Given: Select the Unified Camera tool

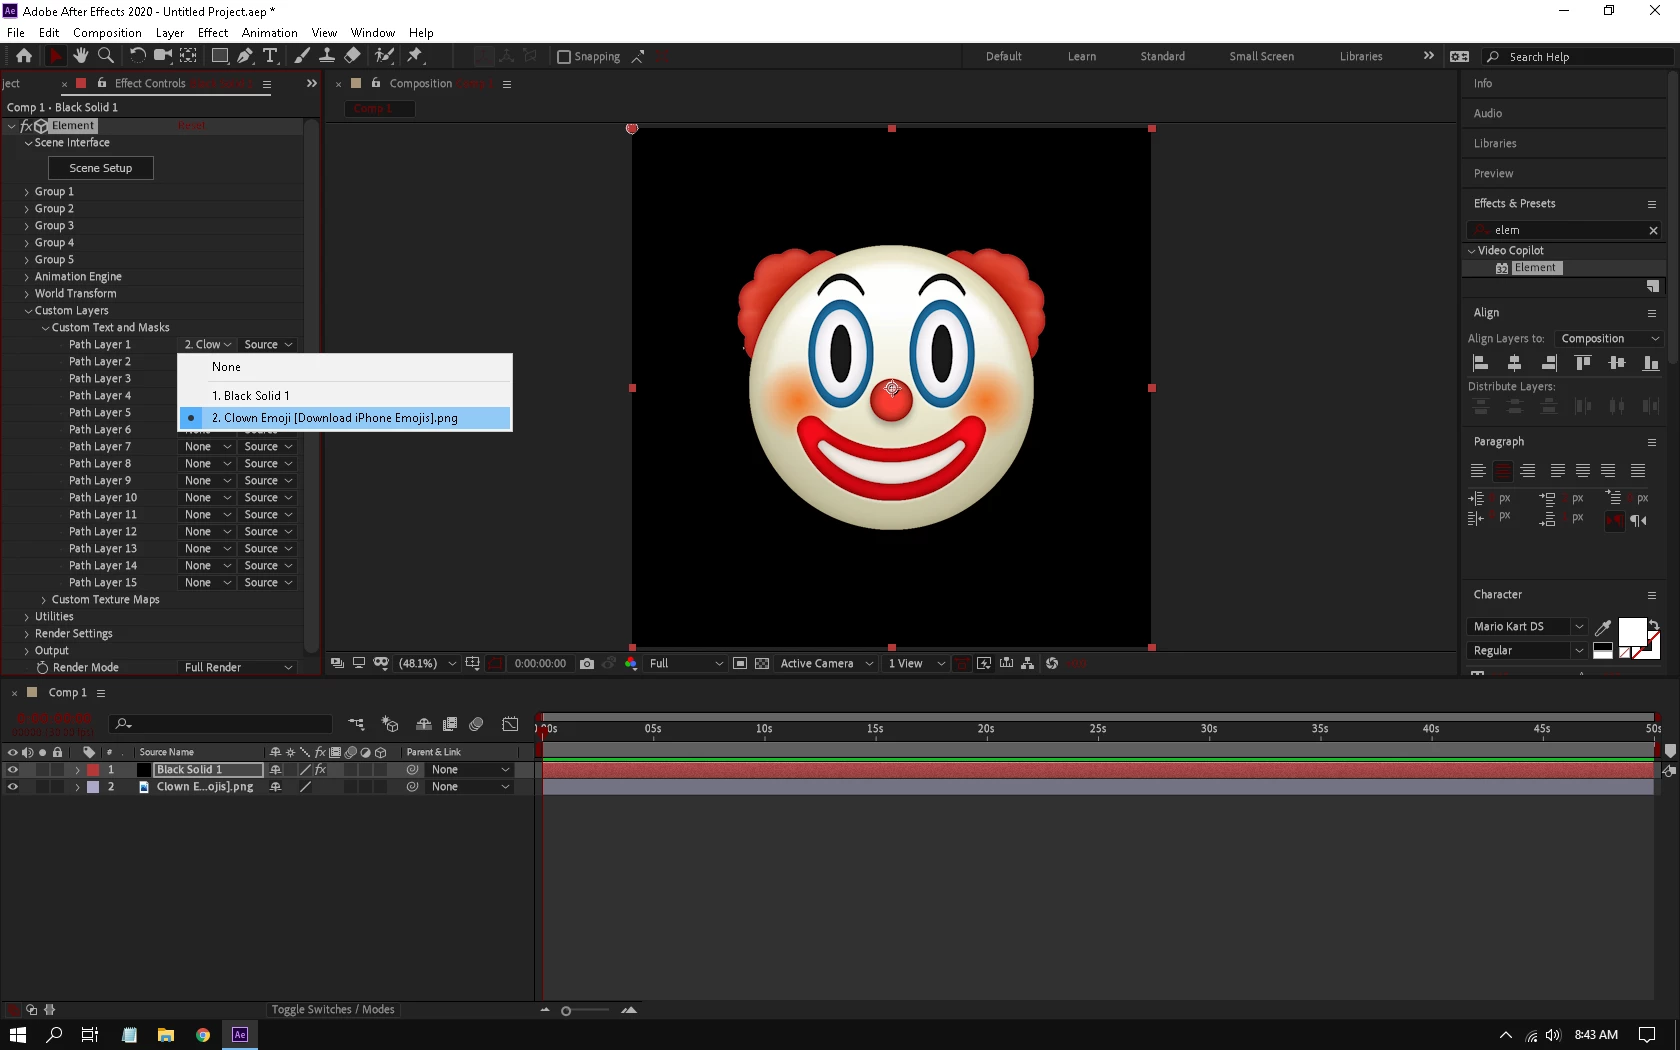Looking at the screenshot, I should pyautogui.click(x=162, y=56).
